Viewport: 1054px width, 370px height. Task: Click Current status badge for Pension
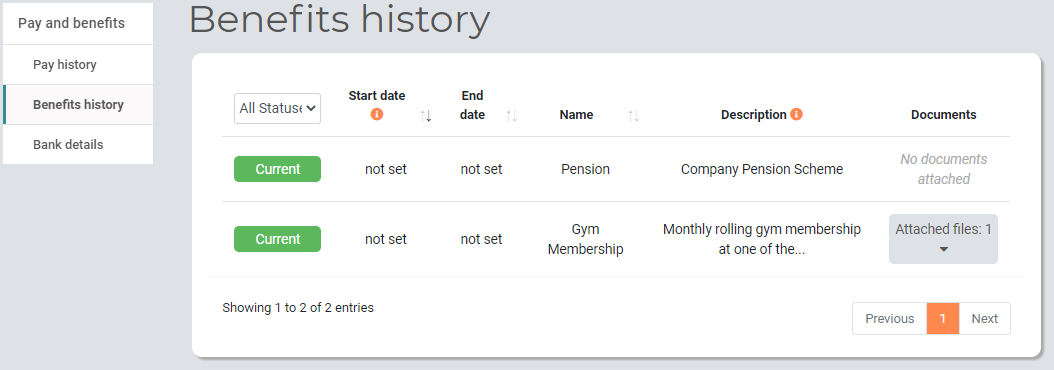(x=278, y=169)
